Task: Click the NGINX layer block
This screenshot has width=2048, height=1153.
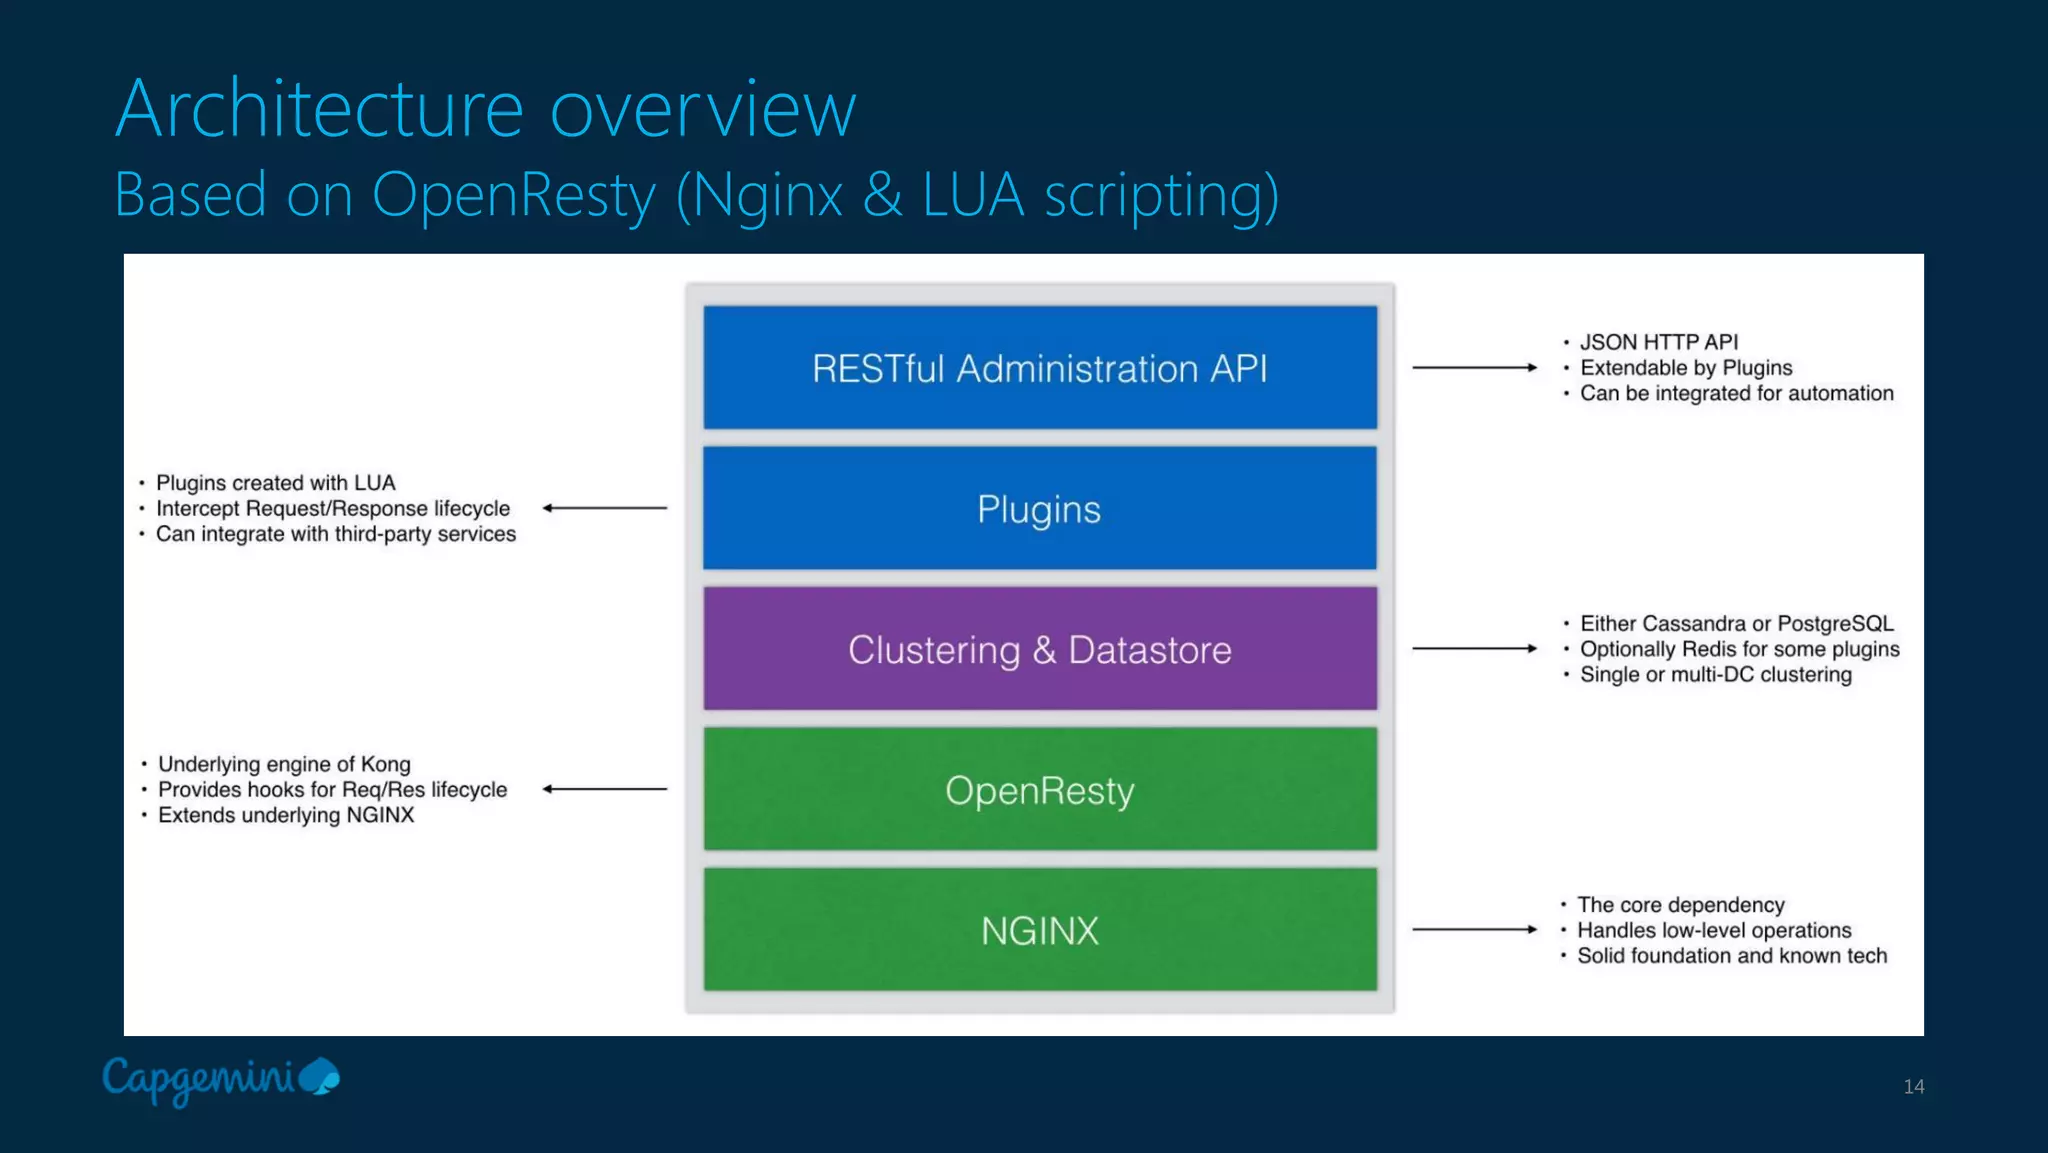Action: (x=1040, y=930)
